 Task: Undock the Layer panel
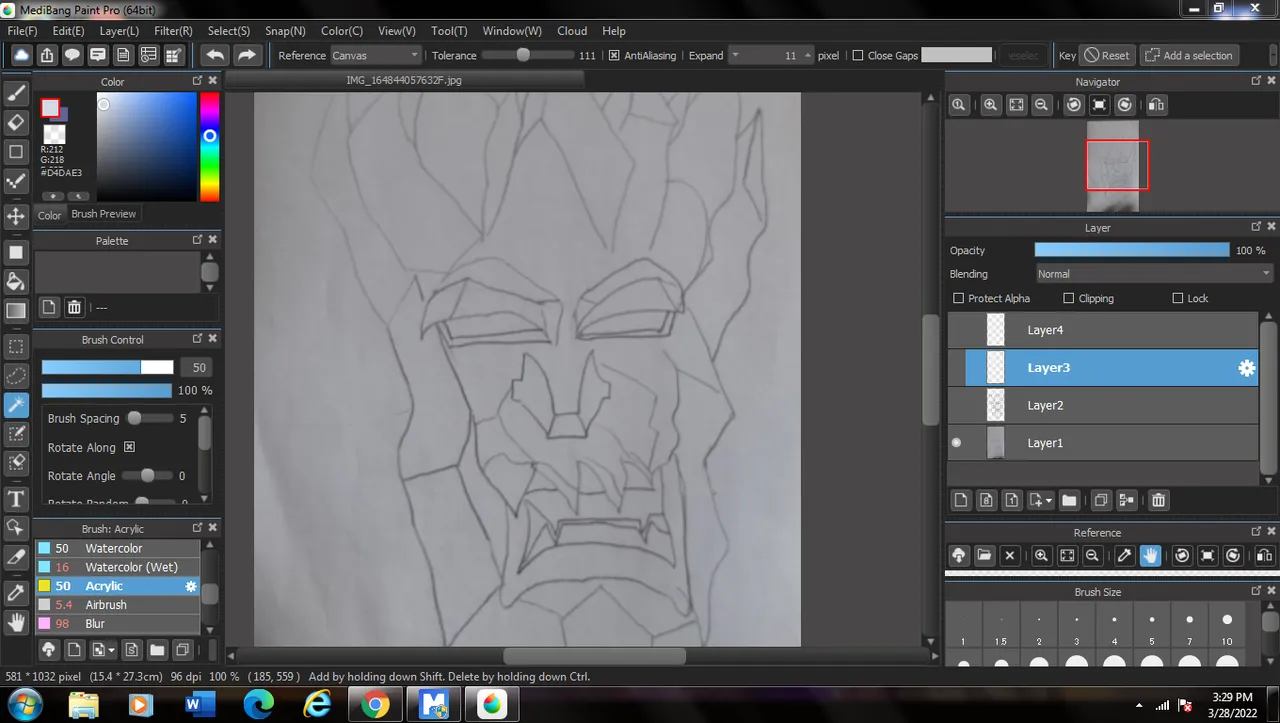pos(1256,228)
